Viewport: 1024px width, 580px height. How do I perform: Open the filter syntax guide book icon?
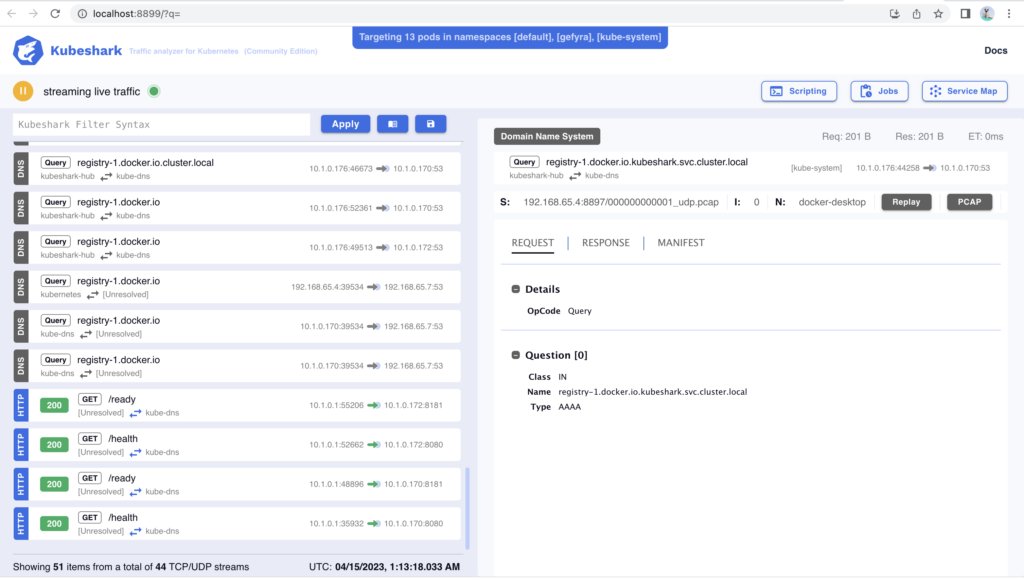click(392, 124)
